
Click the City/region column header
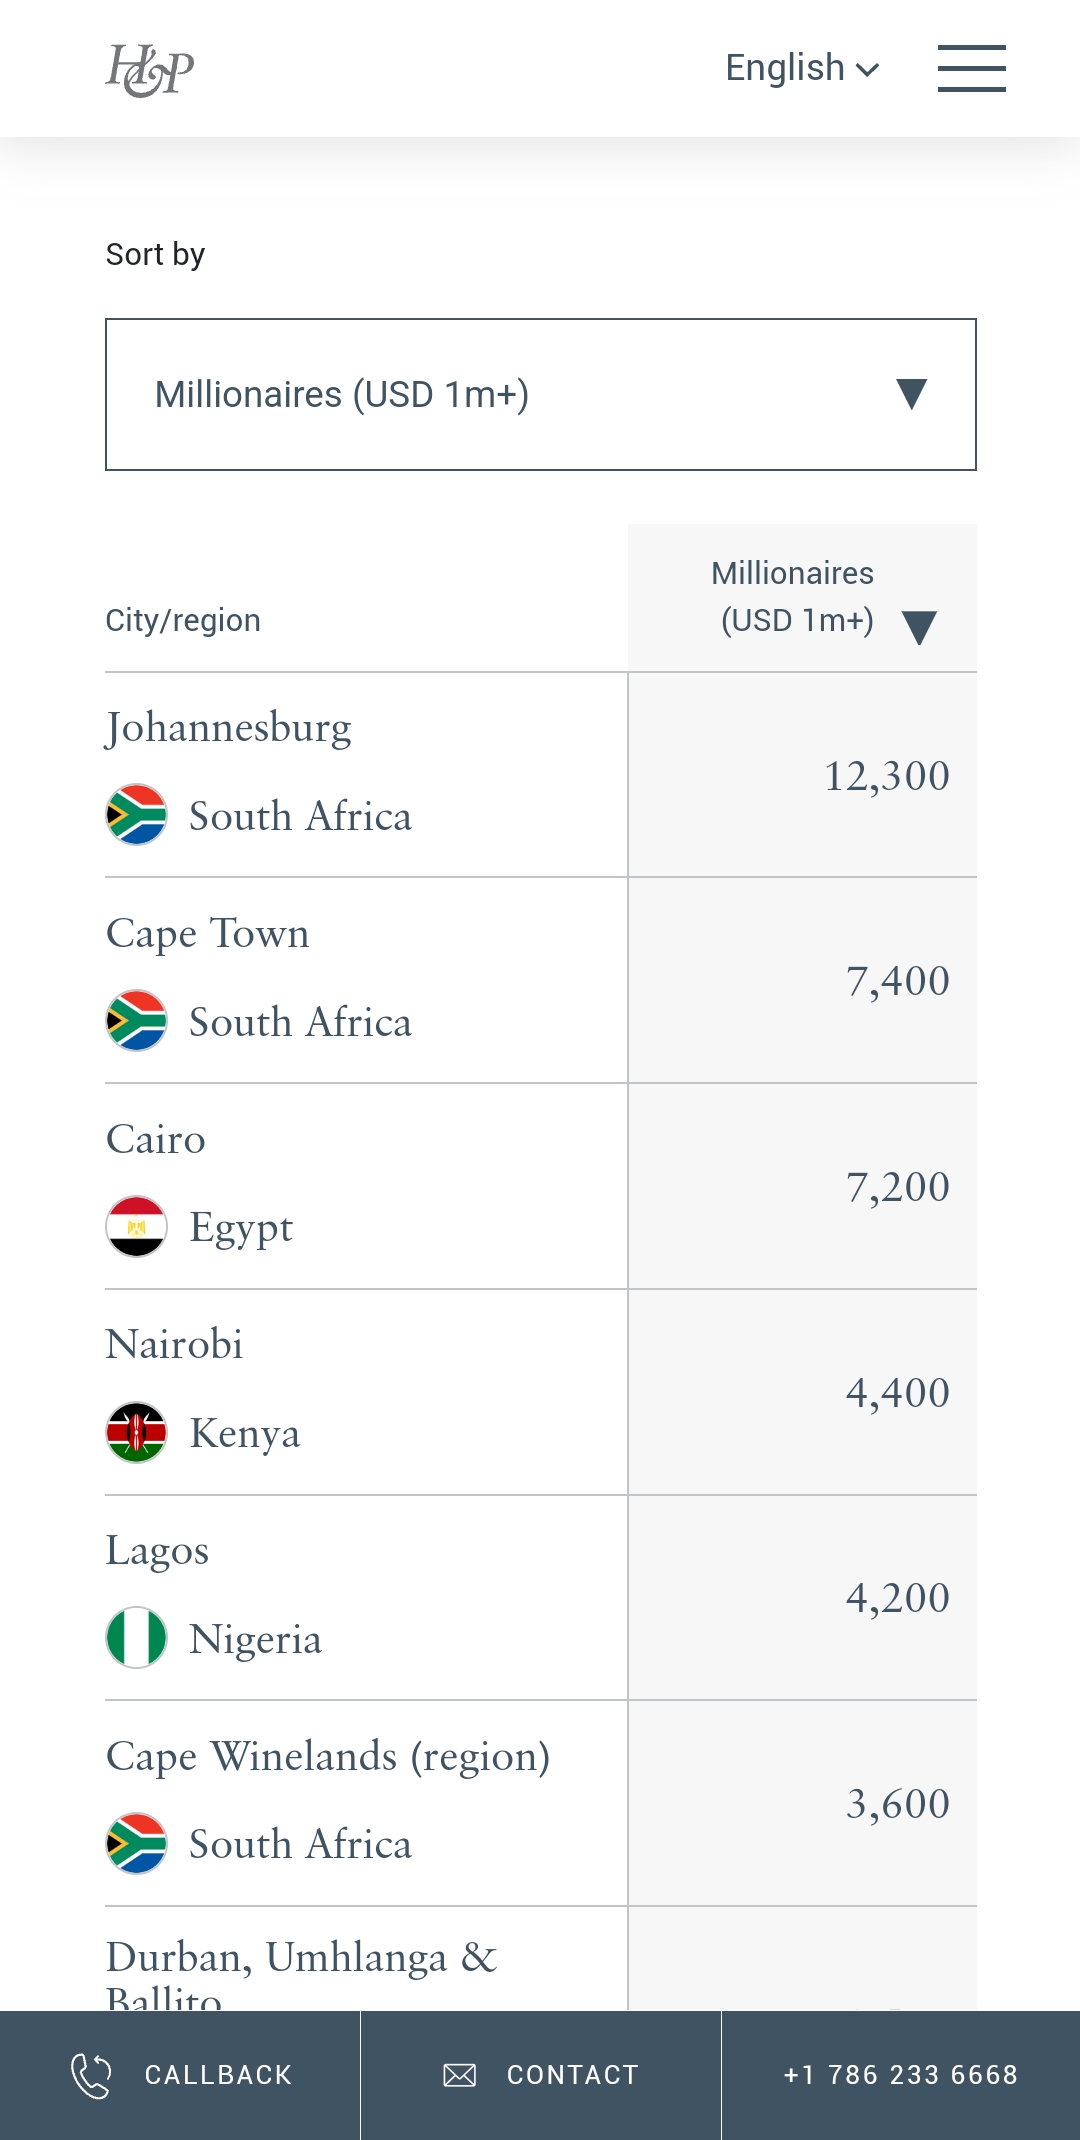183,621
